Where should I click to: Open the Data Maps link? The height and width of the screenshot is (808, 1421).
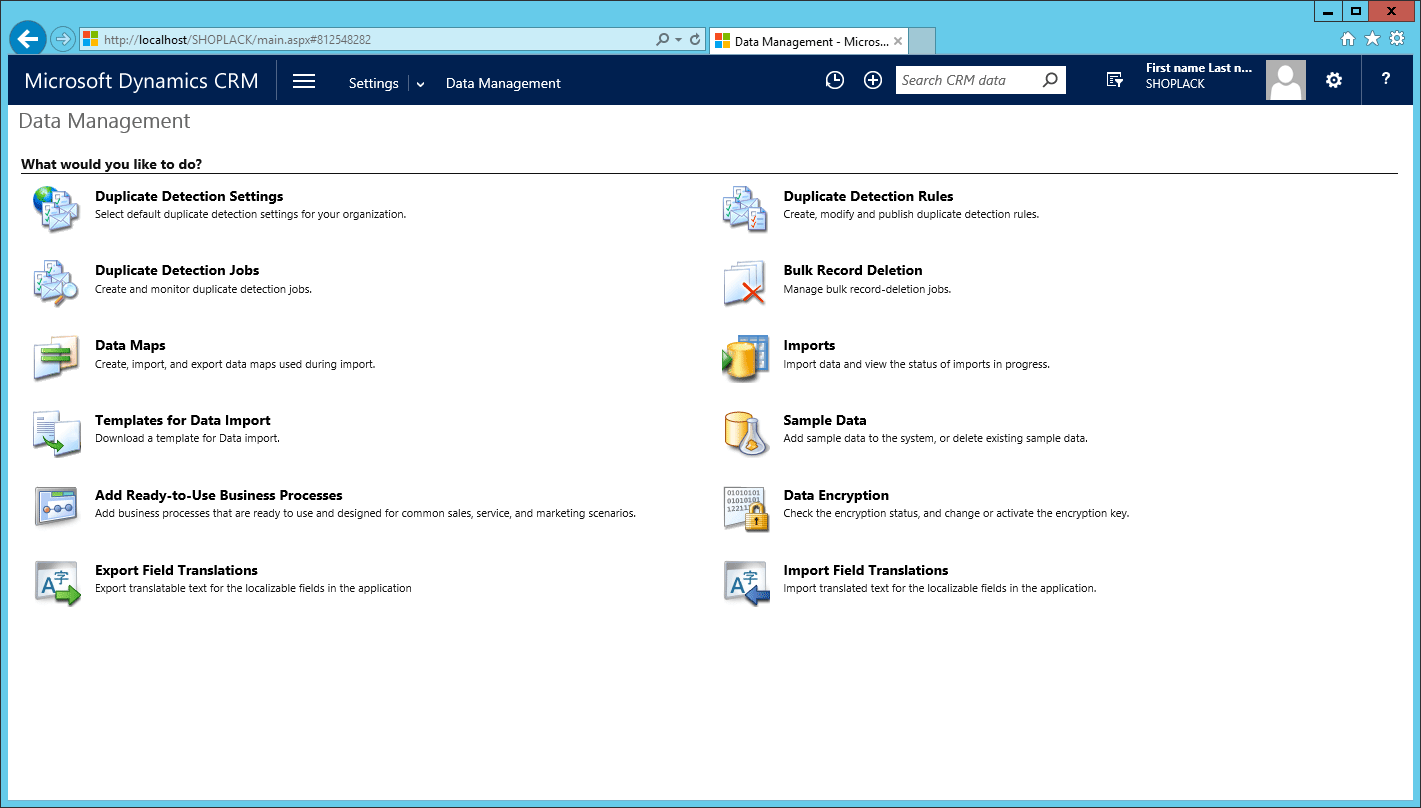coord(130,345)
